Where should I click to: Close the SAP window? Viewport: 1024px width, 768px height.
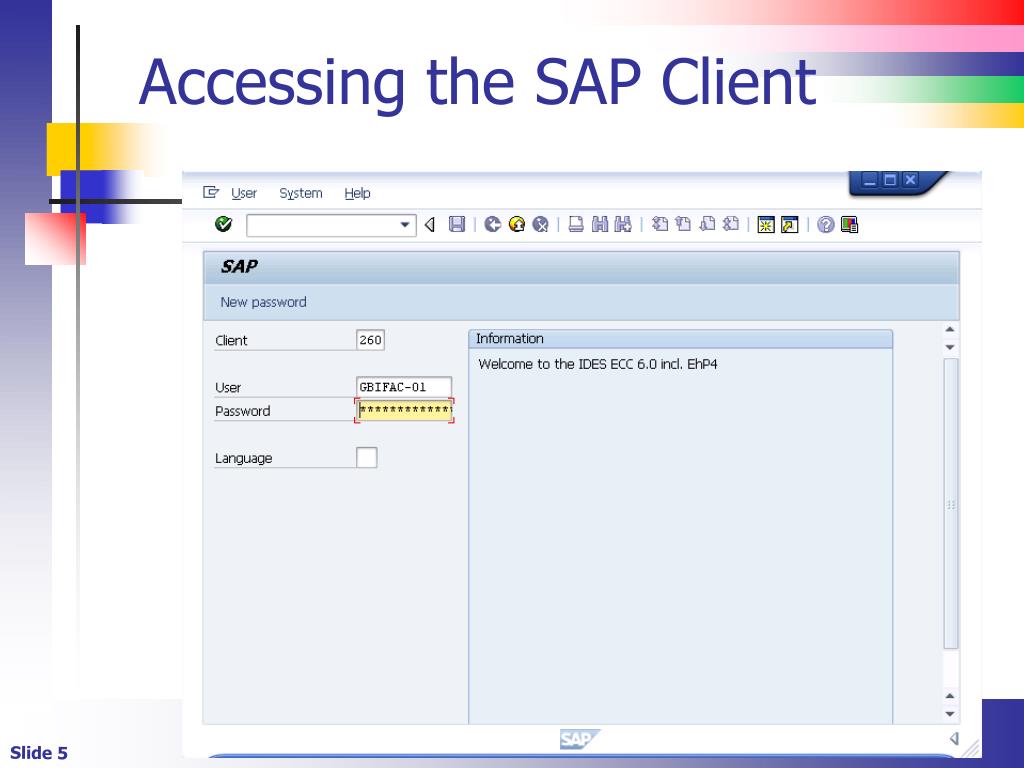click(910, 180)
